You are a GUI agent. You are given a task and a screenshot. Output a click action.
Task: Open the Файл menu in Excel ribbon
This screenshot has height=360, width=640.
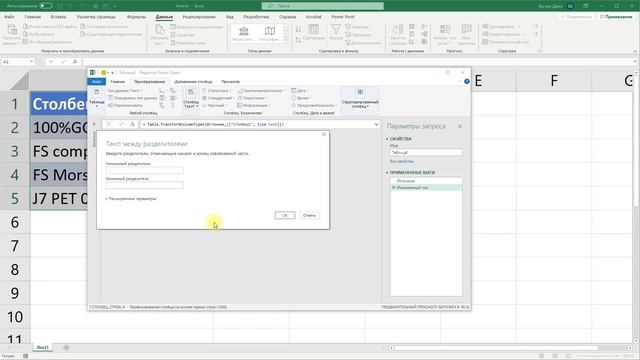(x=9, y=17)
